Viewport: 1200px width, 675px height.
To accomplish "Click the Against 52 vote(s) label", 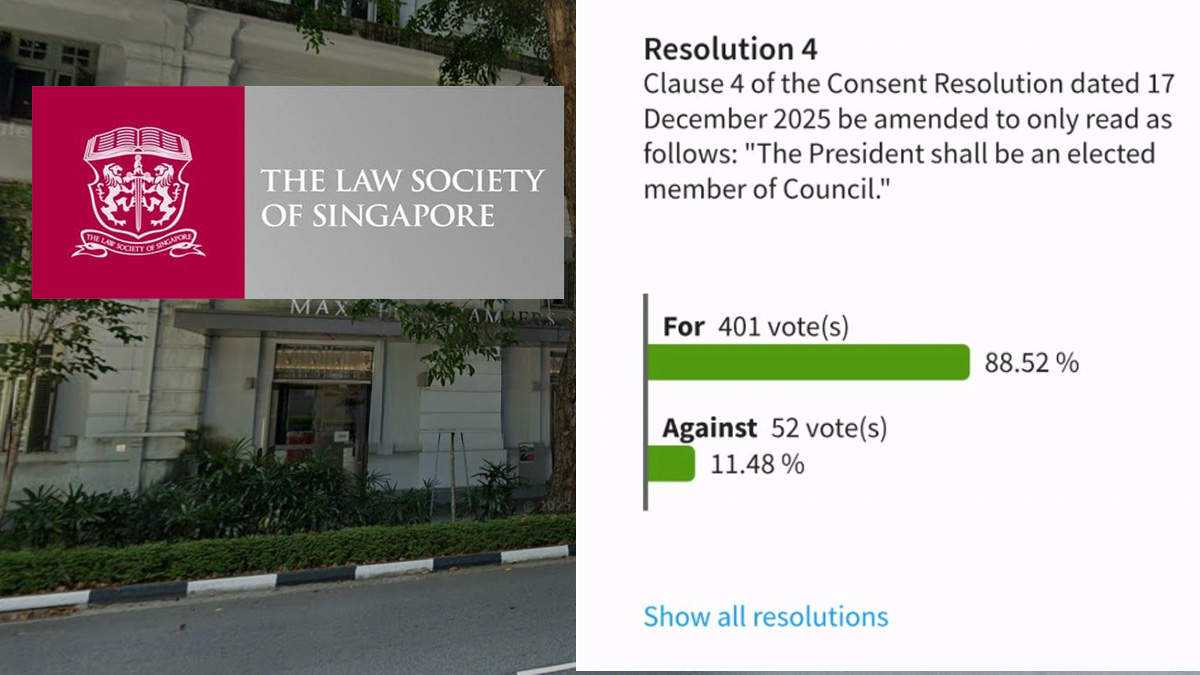I will point(777,427).
